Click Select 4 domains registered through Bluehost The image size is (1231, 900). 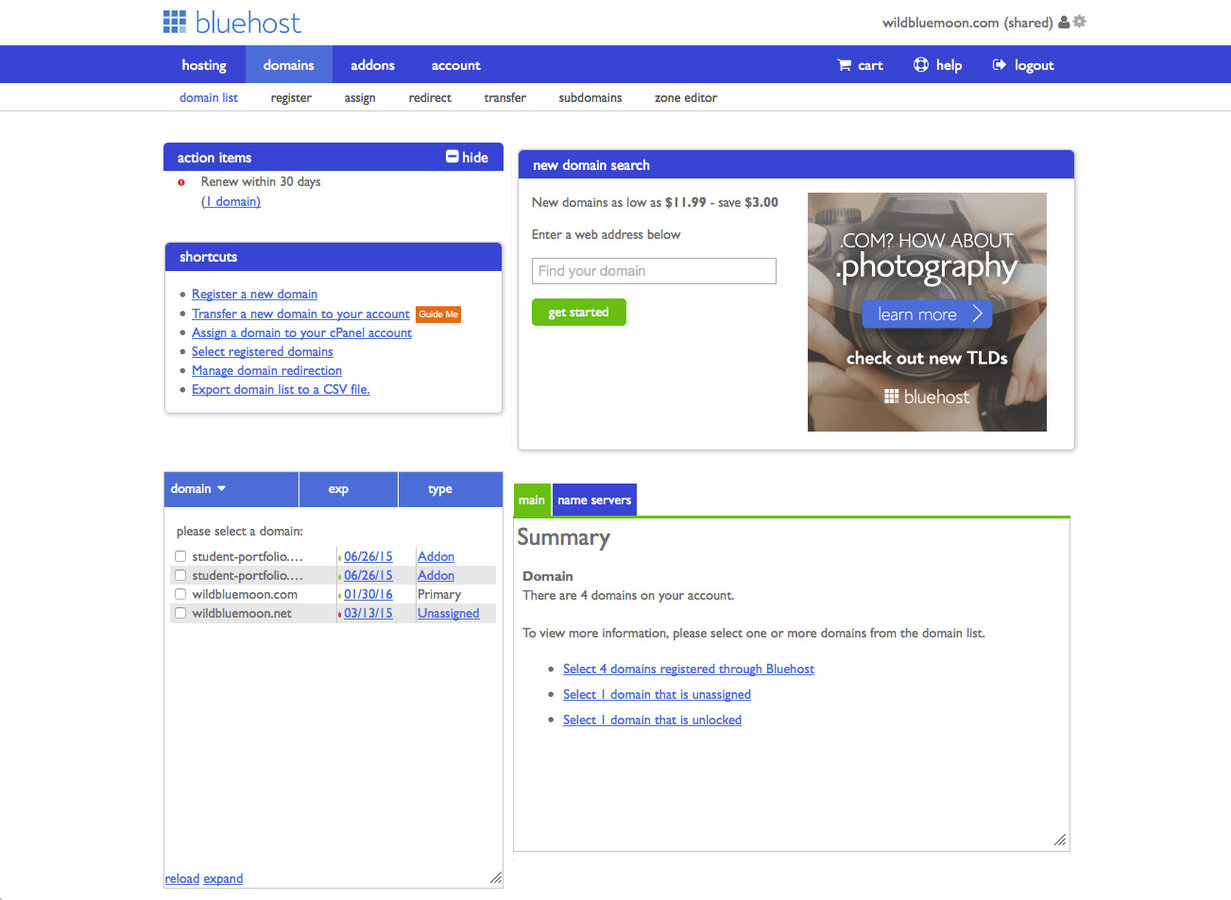689,669
